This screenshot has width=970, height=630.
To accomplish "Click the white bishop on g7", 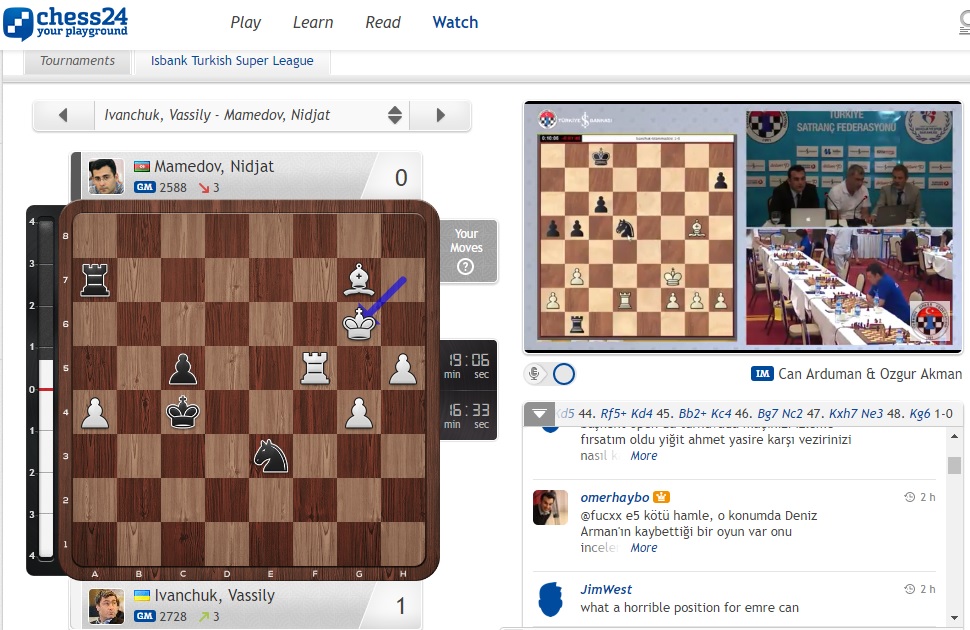I will click(x=359, y=280).
